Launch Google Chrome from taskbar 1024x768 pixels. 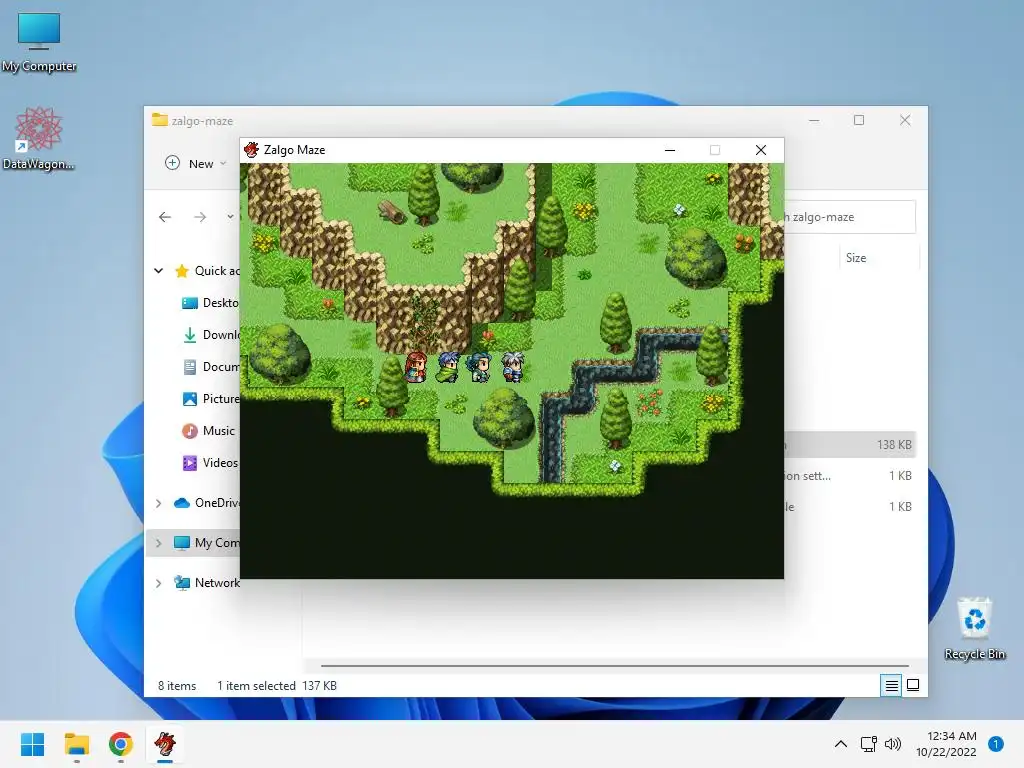[x=121, y=744]
